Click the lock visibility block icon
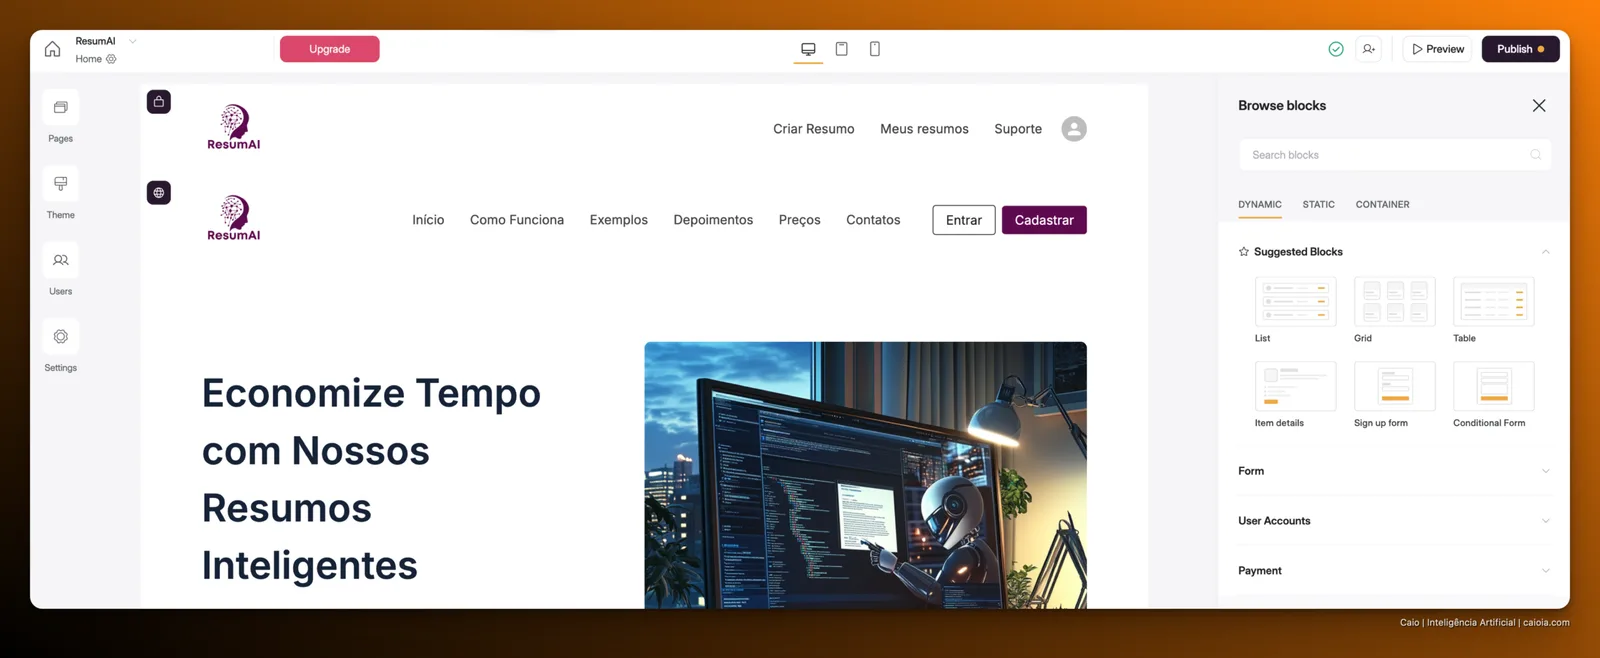The height and width of the screenshot is (658, 1600). (159, 102)
